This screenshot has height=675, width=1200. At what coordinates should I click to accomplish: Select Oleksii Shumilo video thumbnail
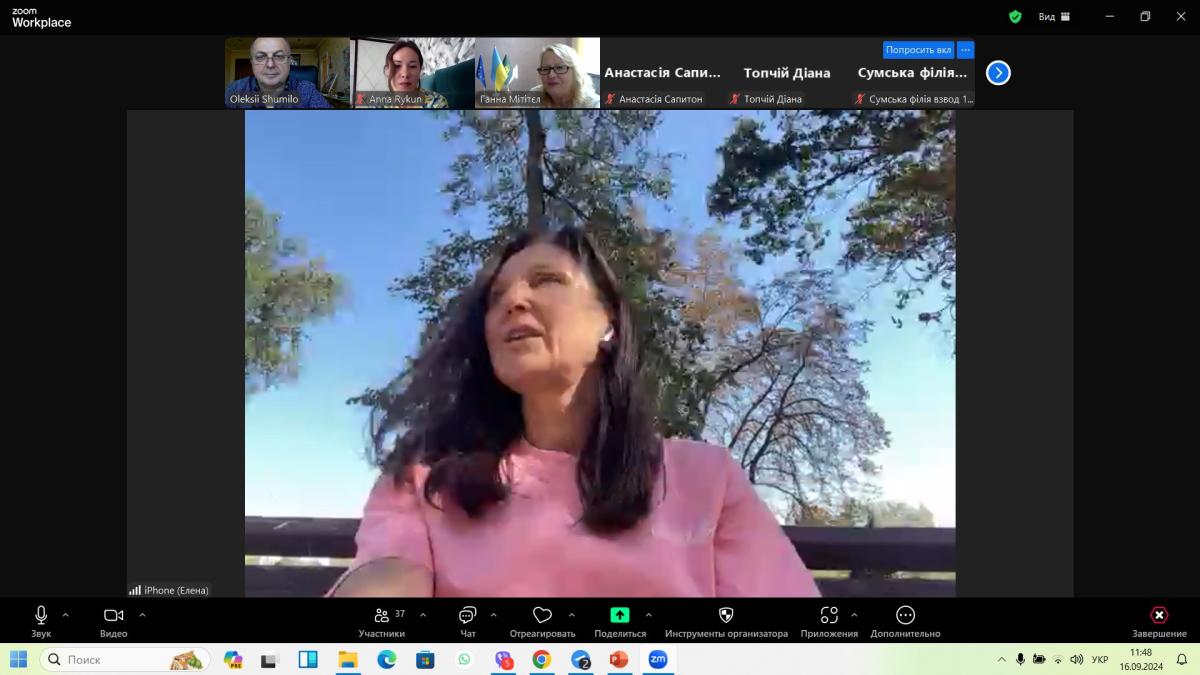287,72
